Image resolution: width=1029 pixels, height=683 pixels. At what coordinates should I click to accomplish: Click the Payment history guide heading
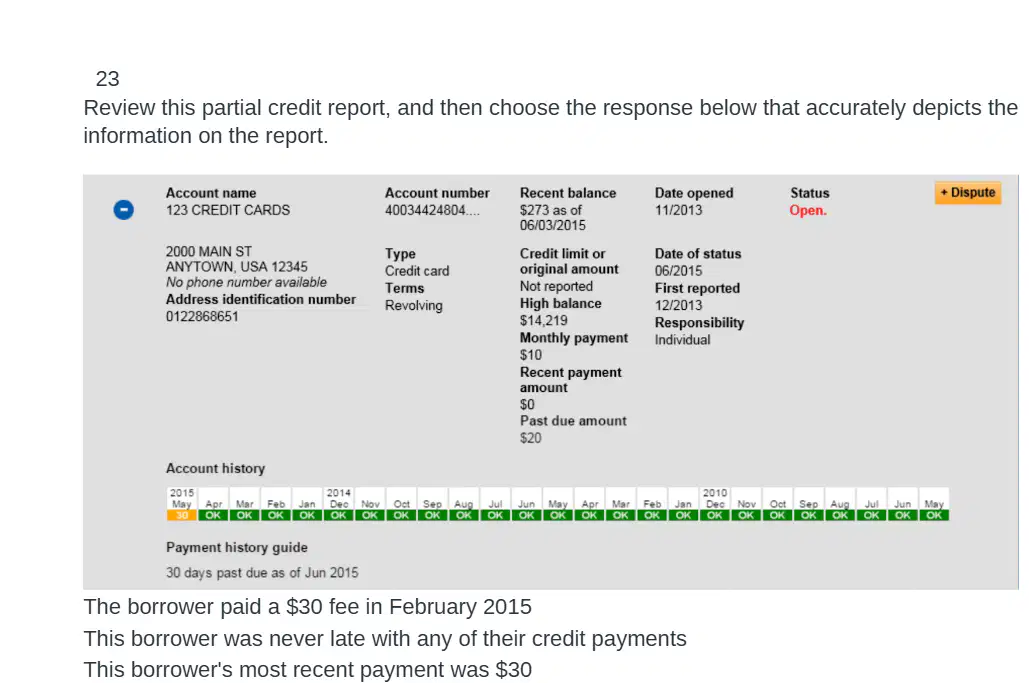click(236, 547)
